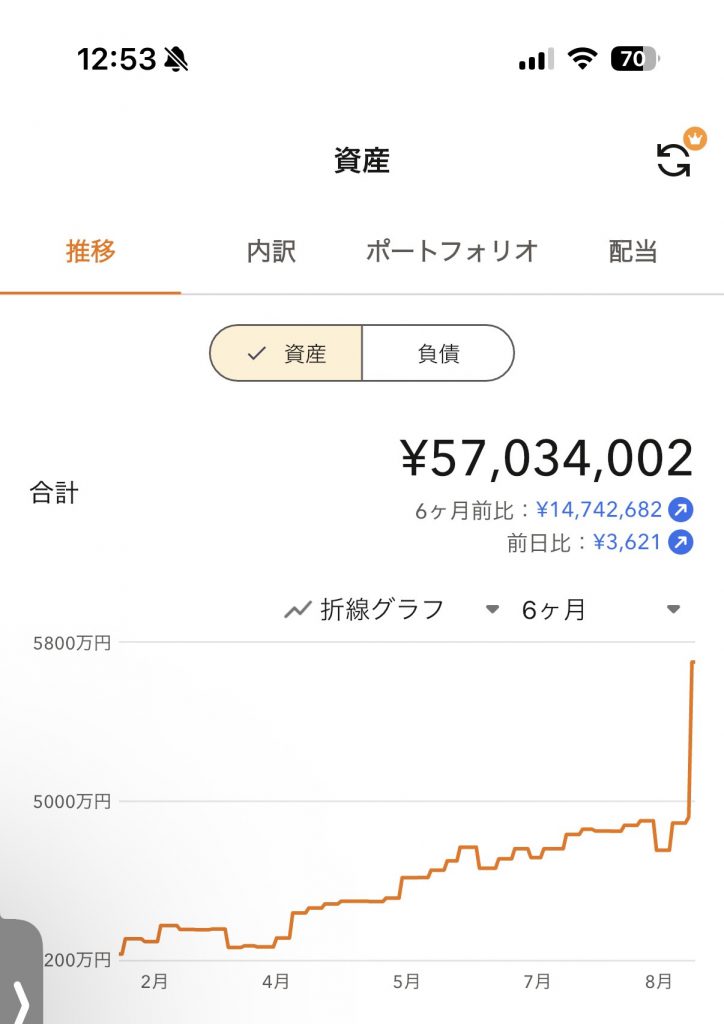Image resolution: width=724 pixels, height=1024 pixels.
Task: Switch to the 内訳 tab
Action: coord(271,251)
